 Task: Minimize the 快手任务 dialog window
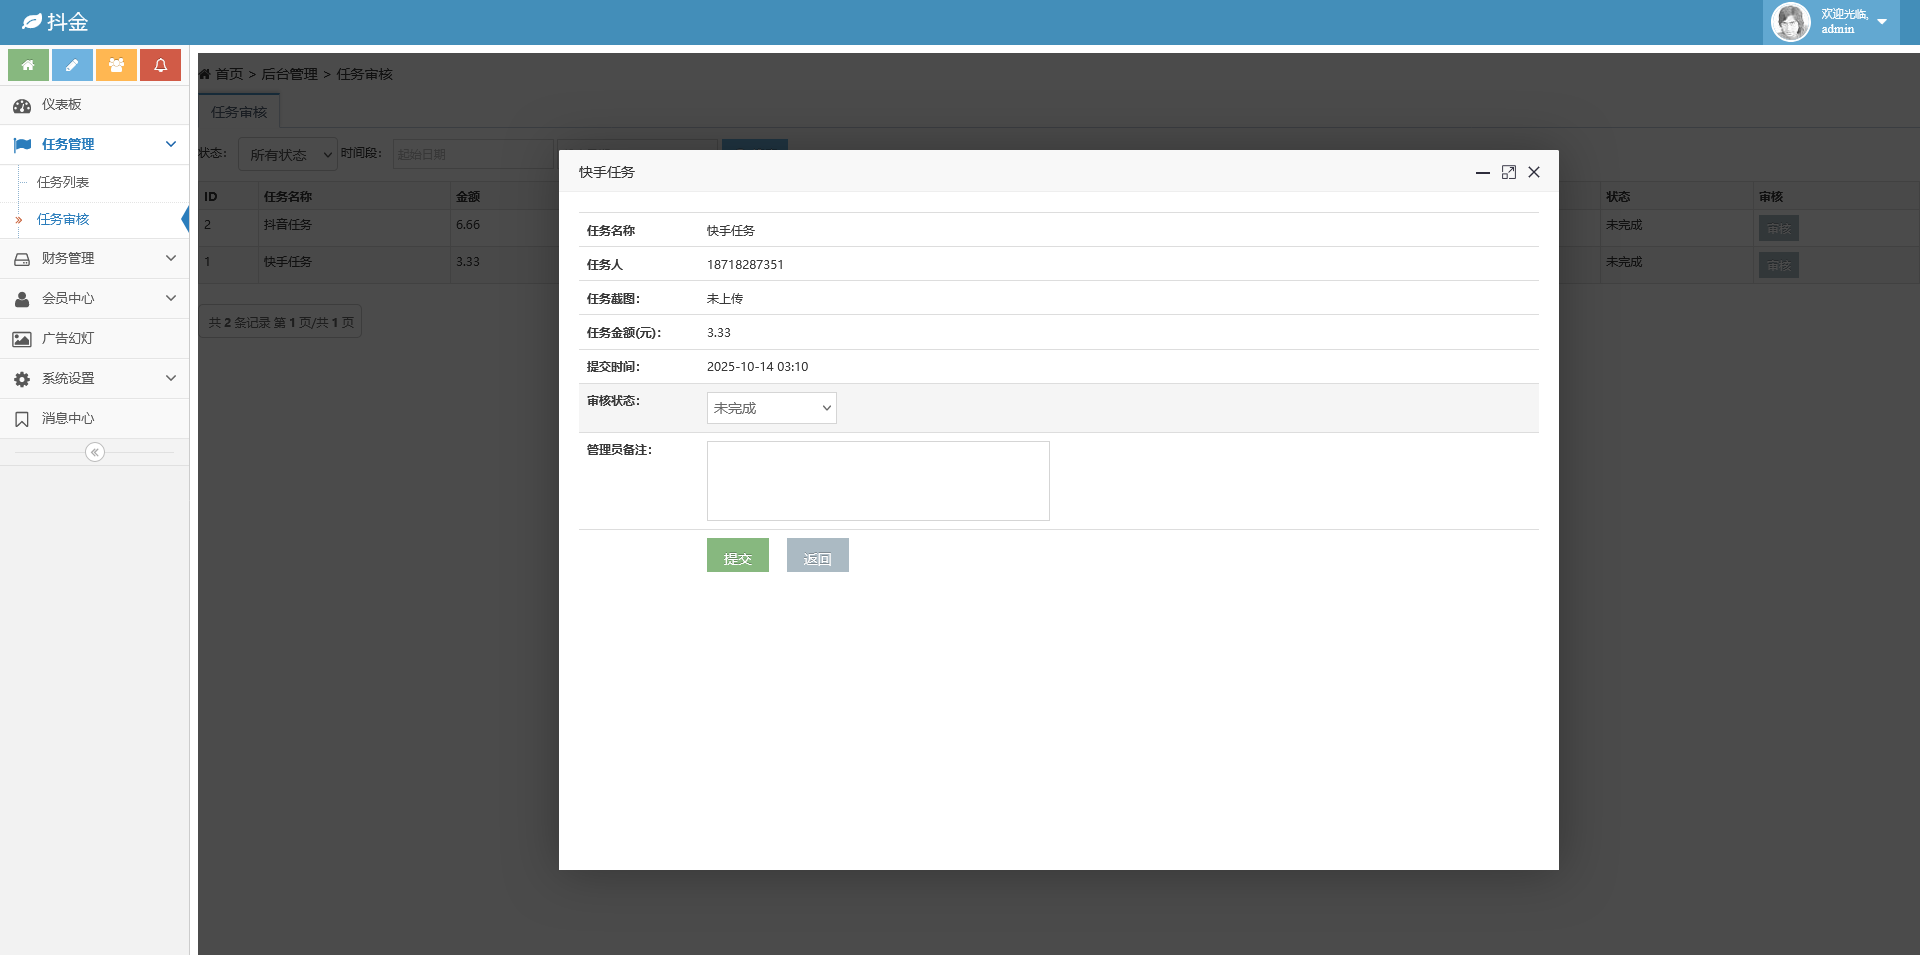tap(1482, 172)
